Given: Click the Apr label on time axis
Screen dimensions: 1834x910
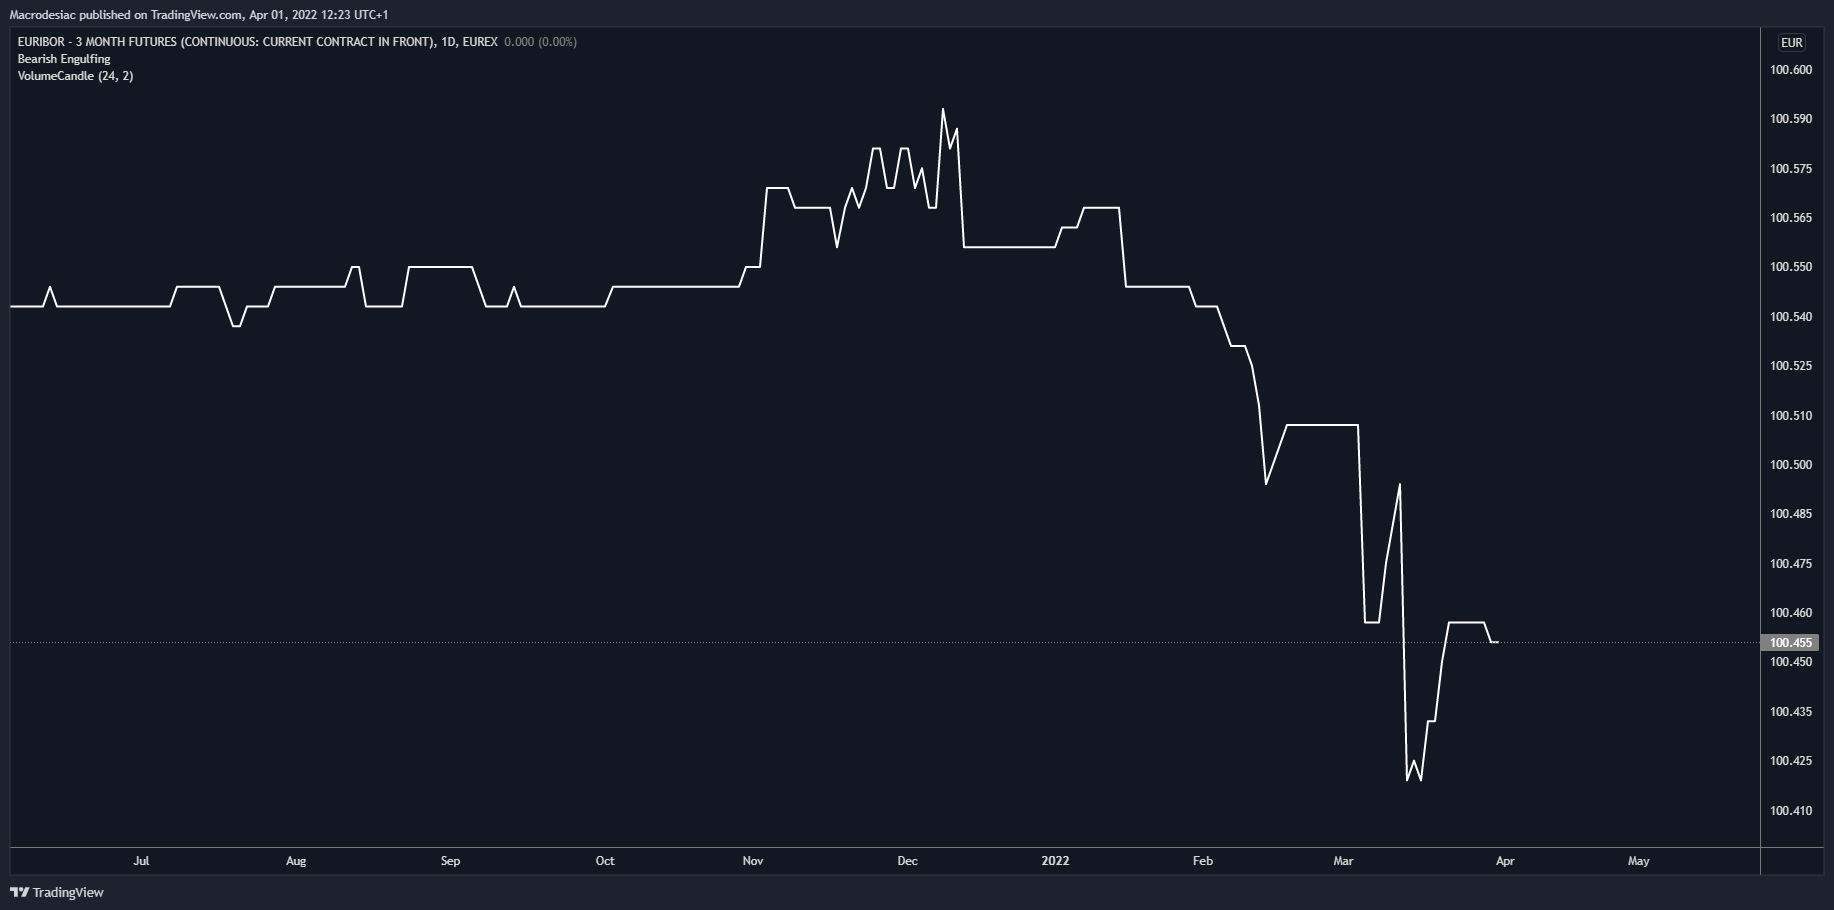Looking at the screenshot, I should (x=1505, y=861).
